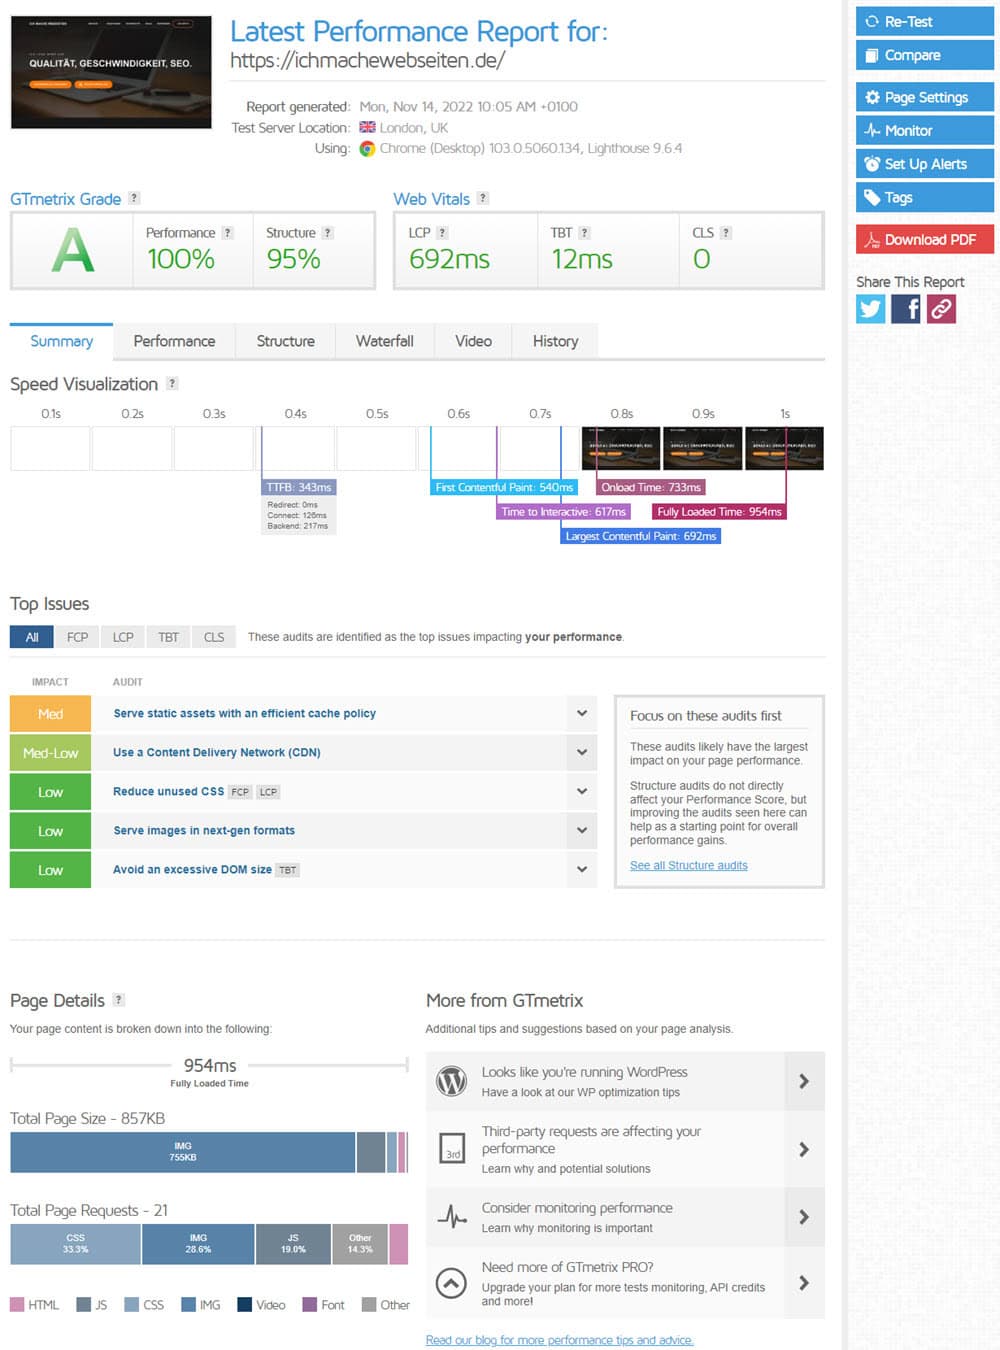This screenshot has width=1000, height=1350.
Task: Filter top issues by CLS
Action: [214, 637]
